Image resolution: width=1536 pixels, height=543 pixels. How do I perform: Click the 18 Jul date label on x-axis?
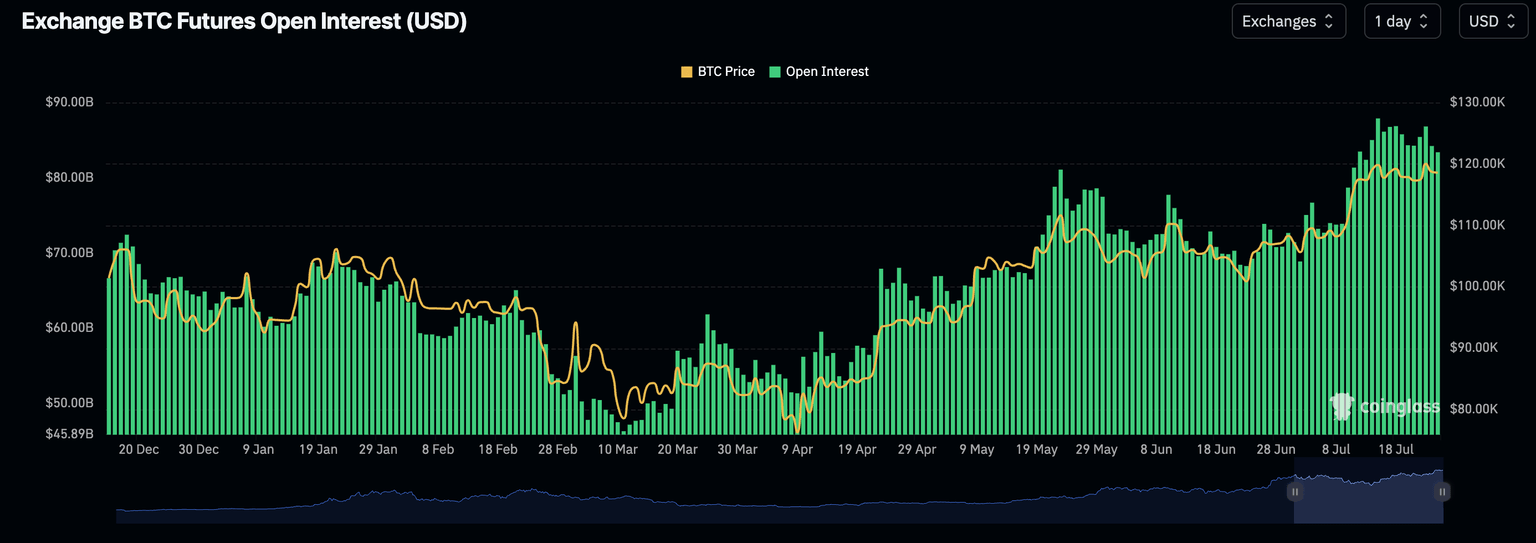1395,450
